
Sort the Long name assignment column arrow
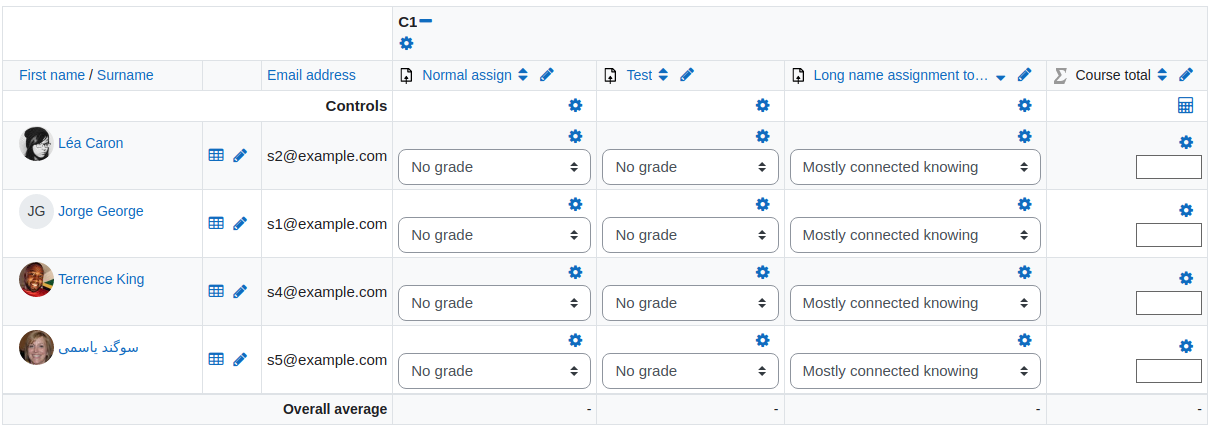click(1001, 77)
